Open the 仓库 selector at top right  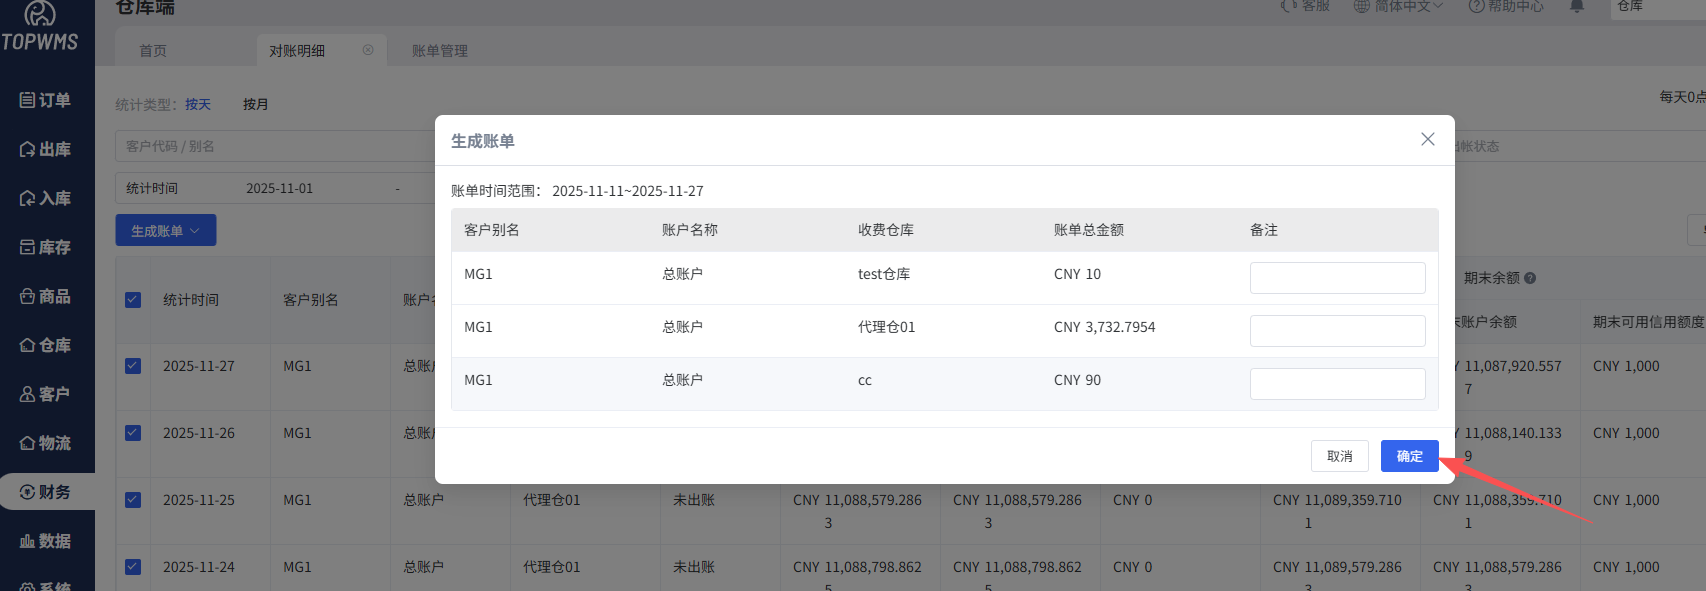1655,7
